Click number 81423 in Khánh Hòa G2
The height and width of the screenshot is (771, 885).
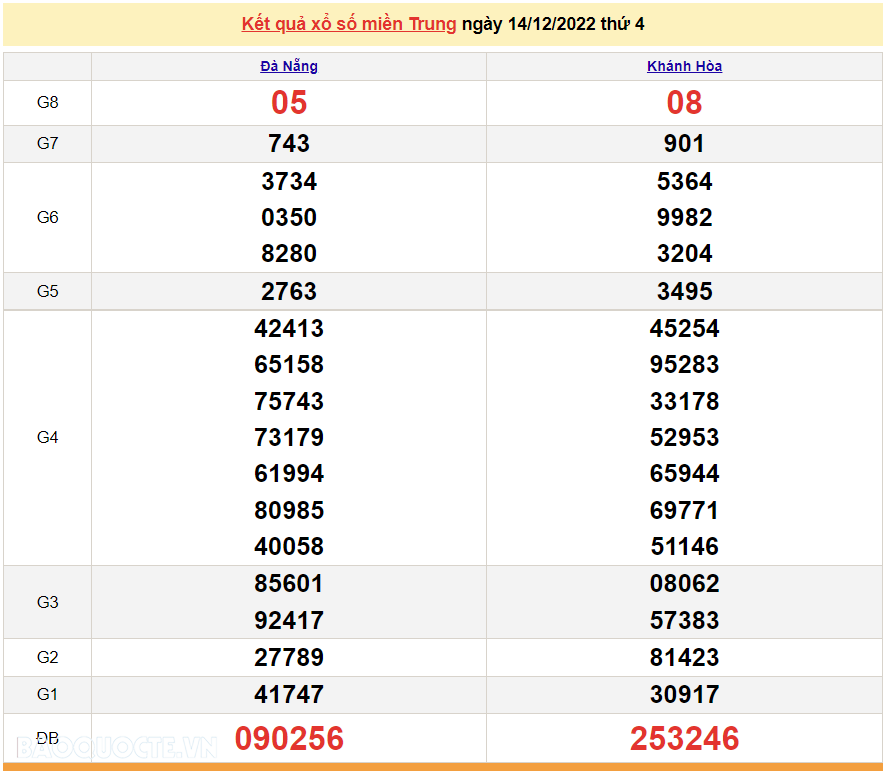(684, 658)
